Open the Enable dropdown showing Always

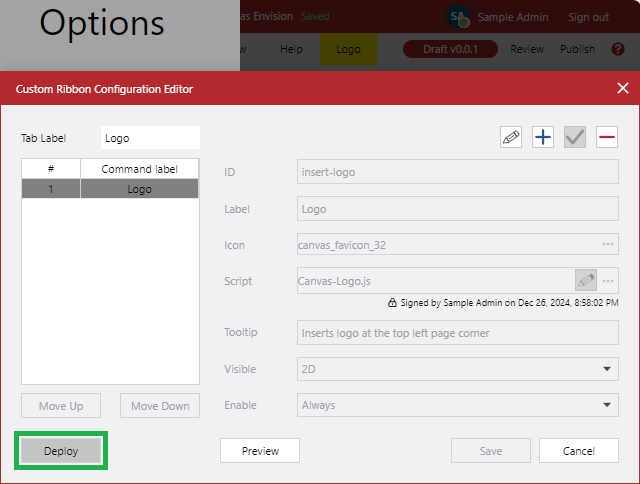[x=458, y=405]
